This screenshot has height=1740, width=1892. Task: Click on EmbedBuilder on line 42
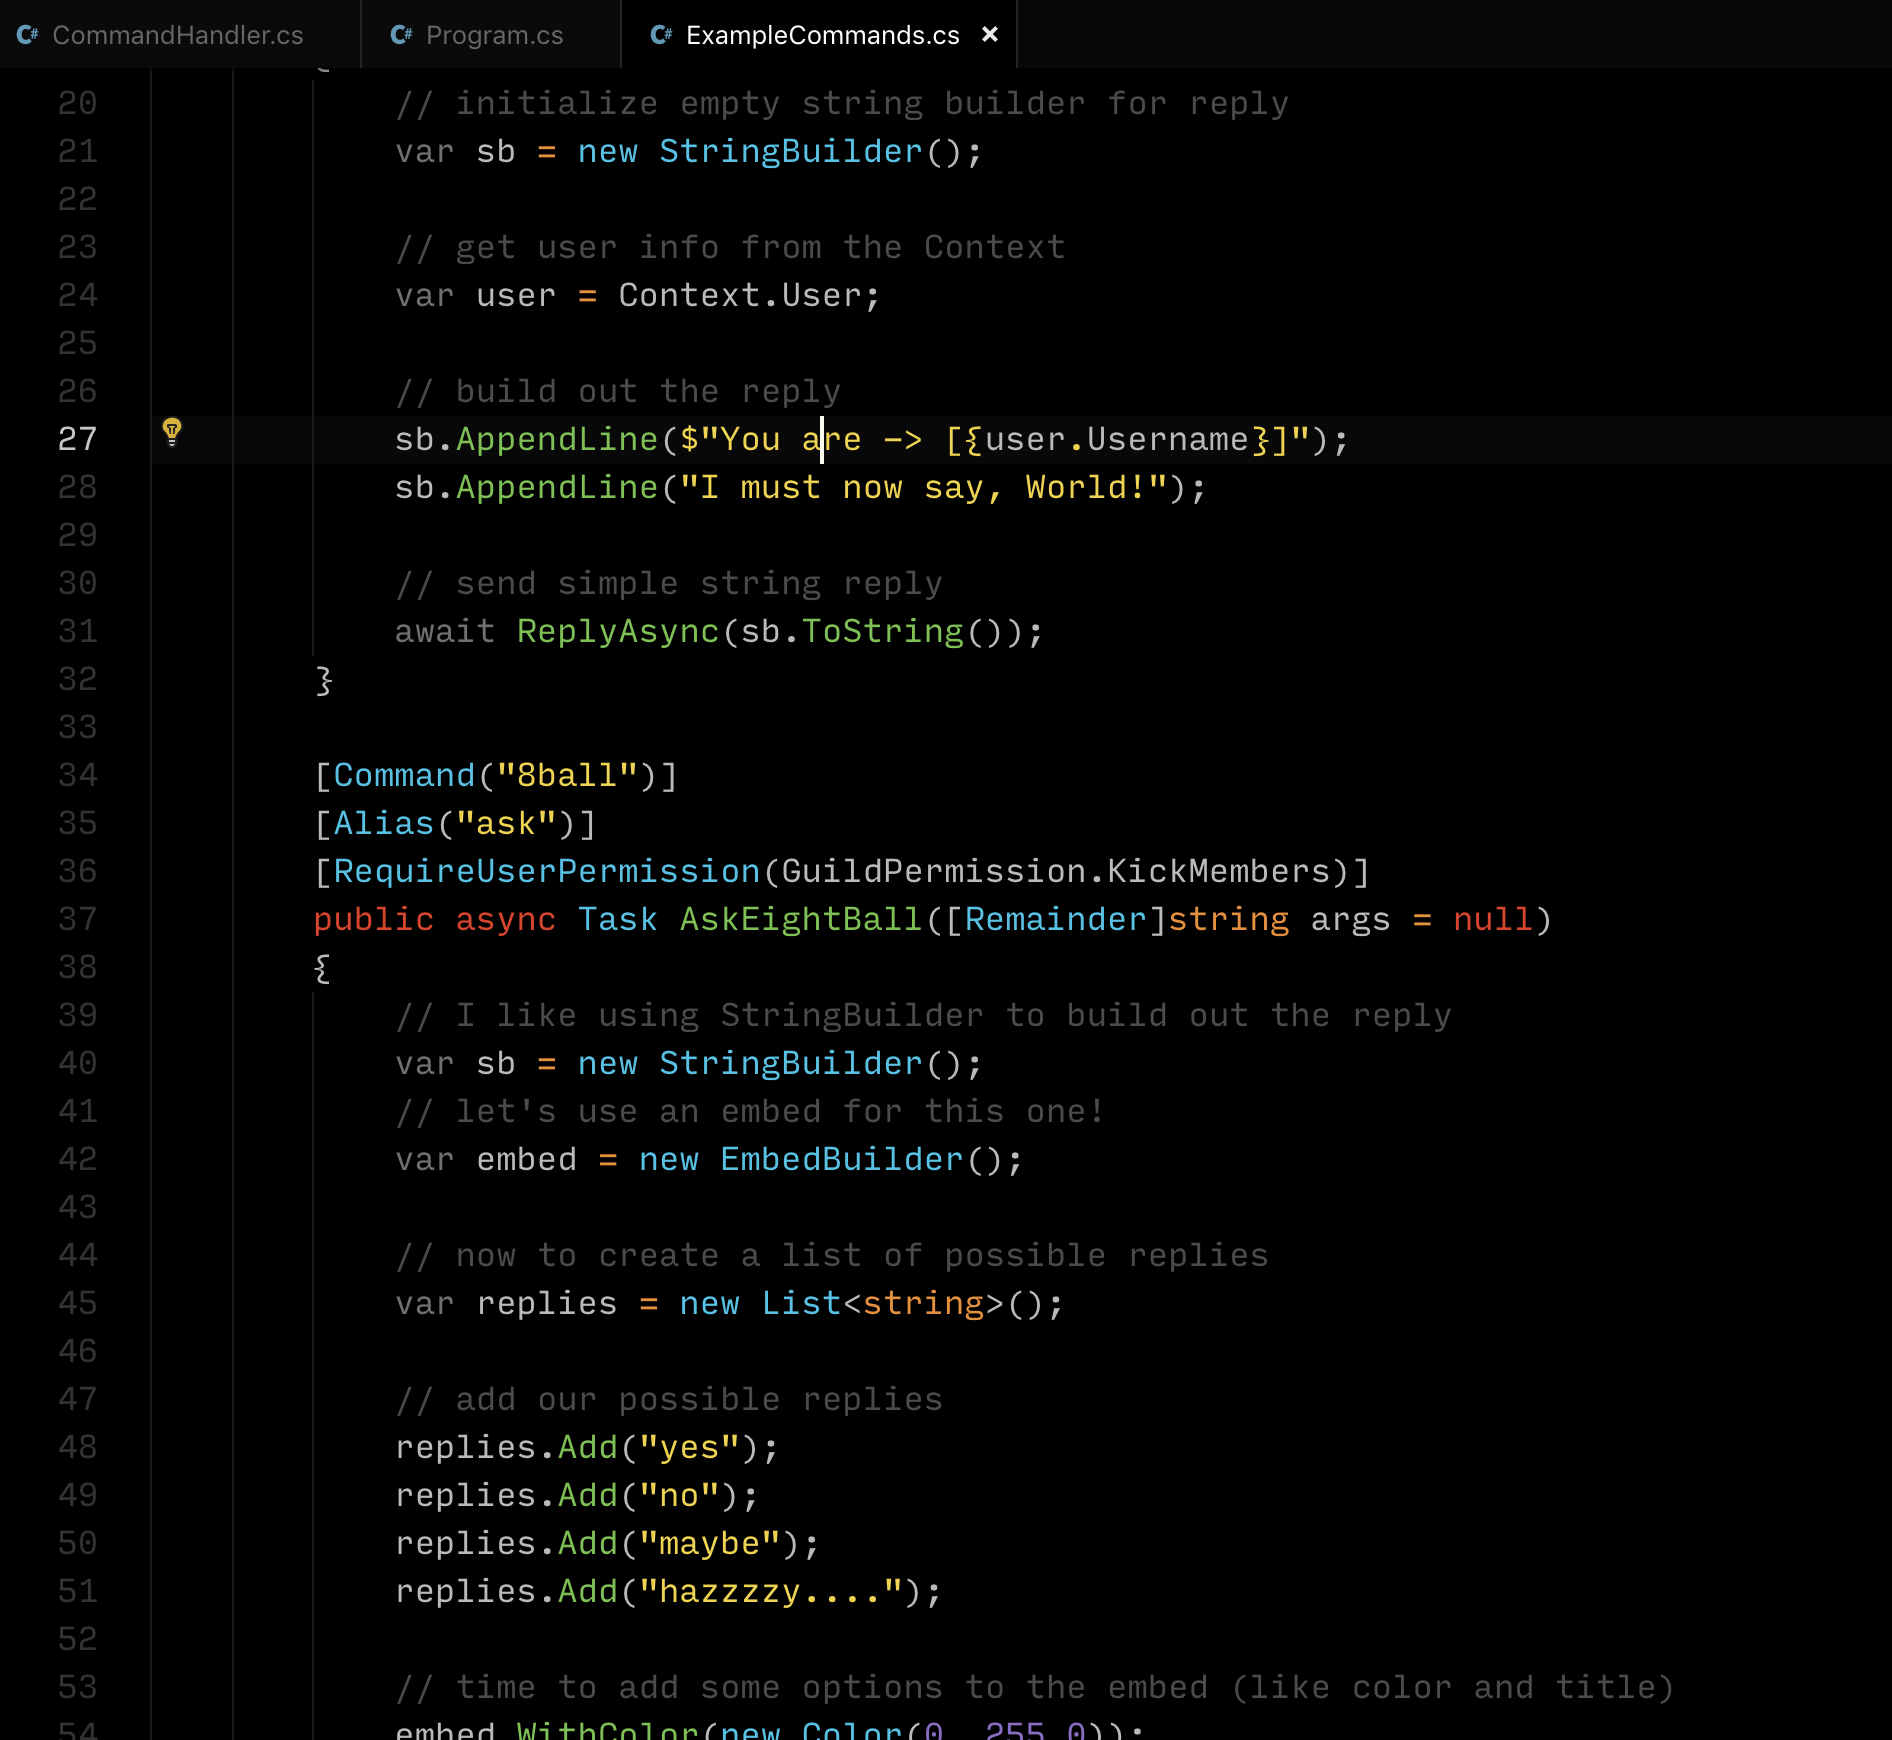tap(842, 1158)
